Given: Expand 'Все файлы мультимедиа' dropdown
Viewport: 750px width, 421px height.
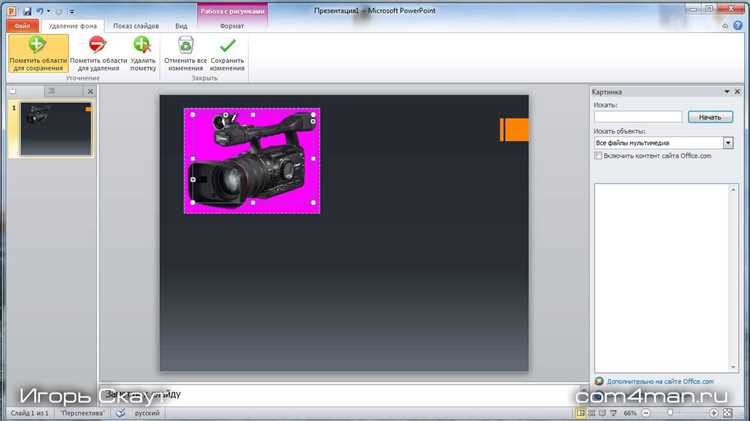Looking at the screenshot, I should tap(728, 143).
